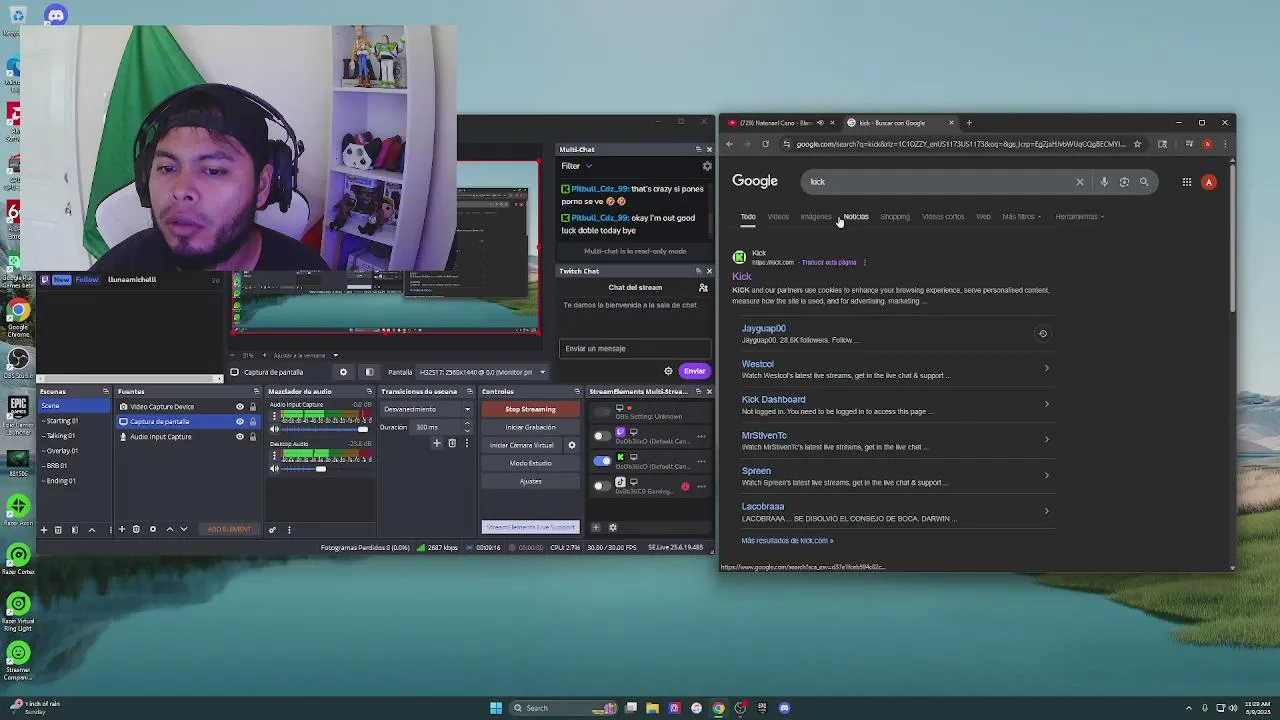This screenshot has width=1280, height=720.
Task: Toggle visibility of Audio Input Capture source
Action: [x=239, y=436]
